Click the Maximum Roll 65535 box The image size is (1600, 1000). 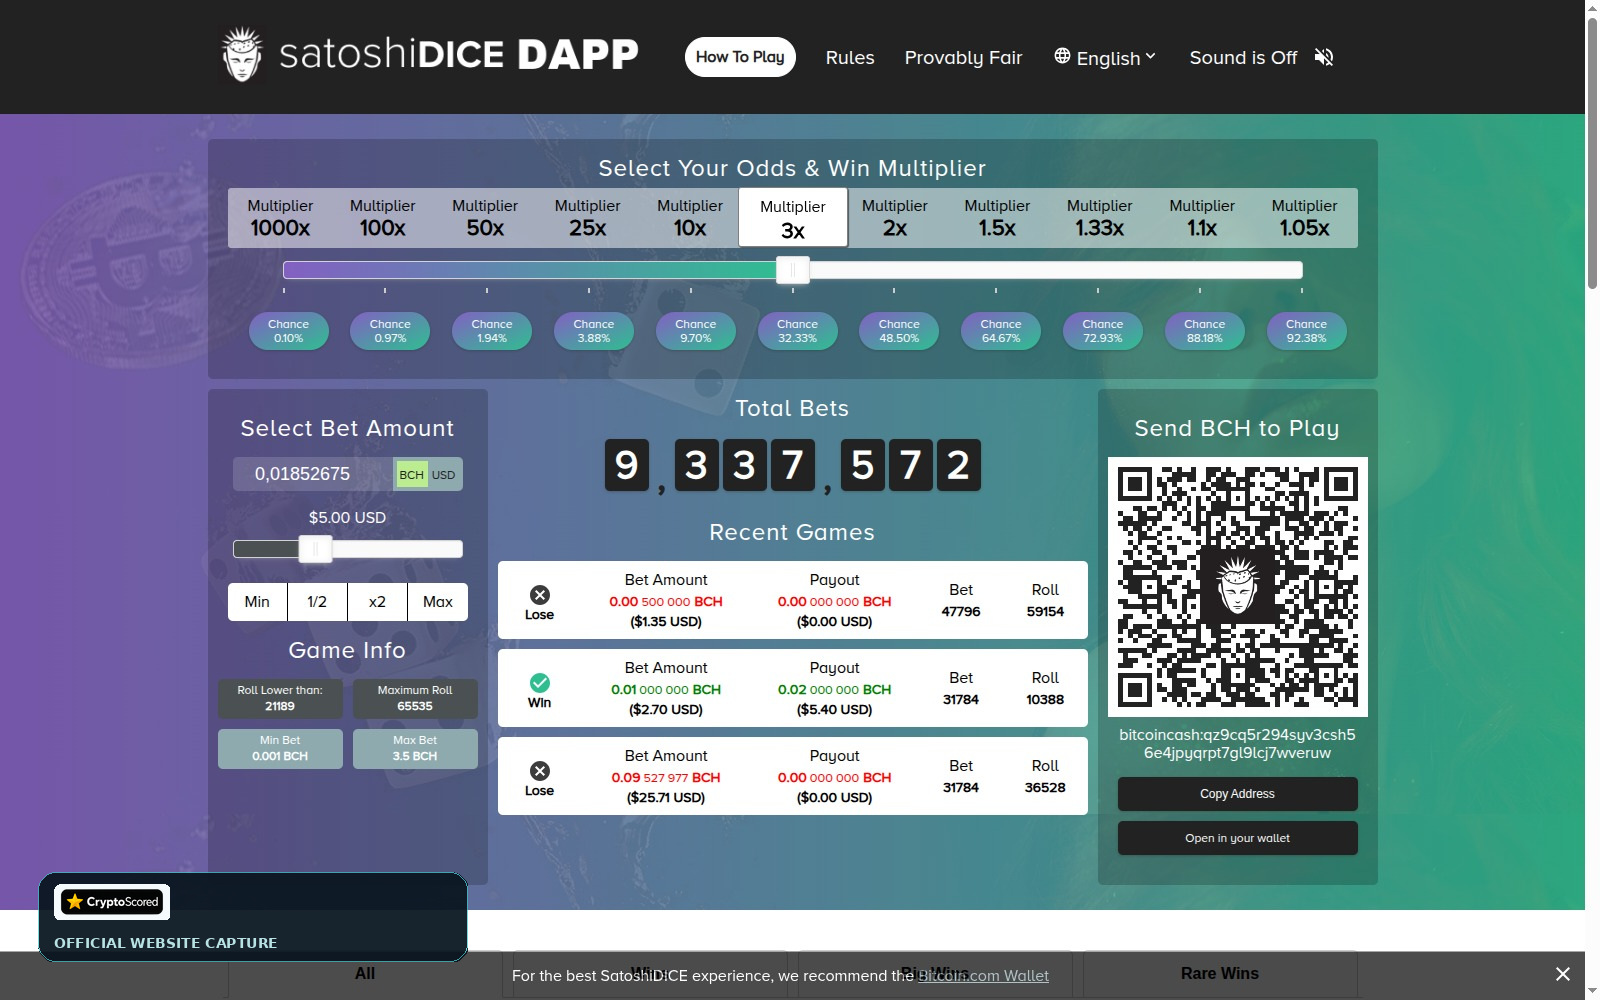(415, 698)
